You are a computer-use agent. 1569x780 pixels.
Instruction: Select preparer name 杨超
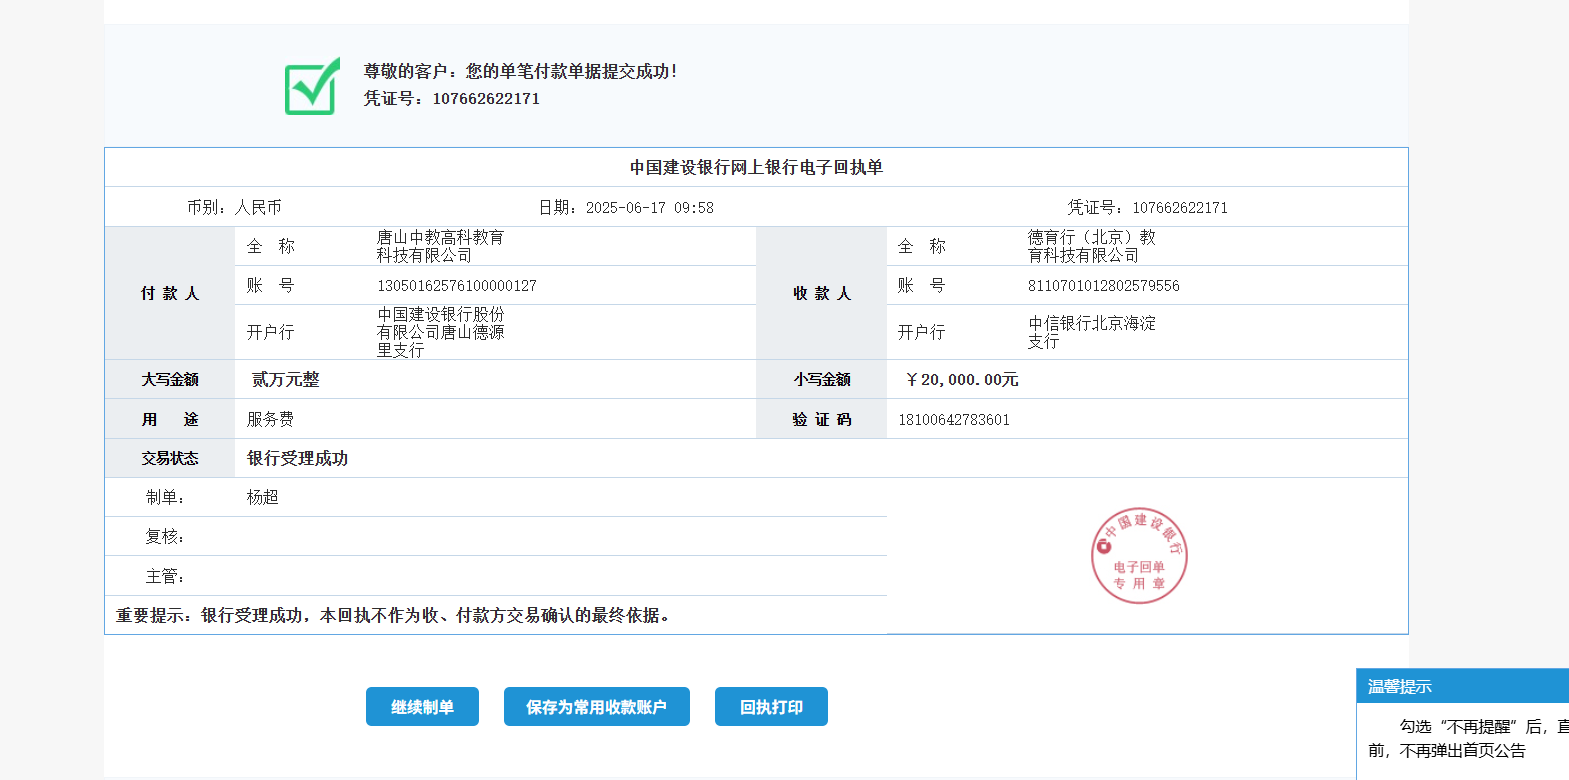[x=262, y=497]
